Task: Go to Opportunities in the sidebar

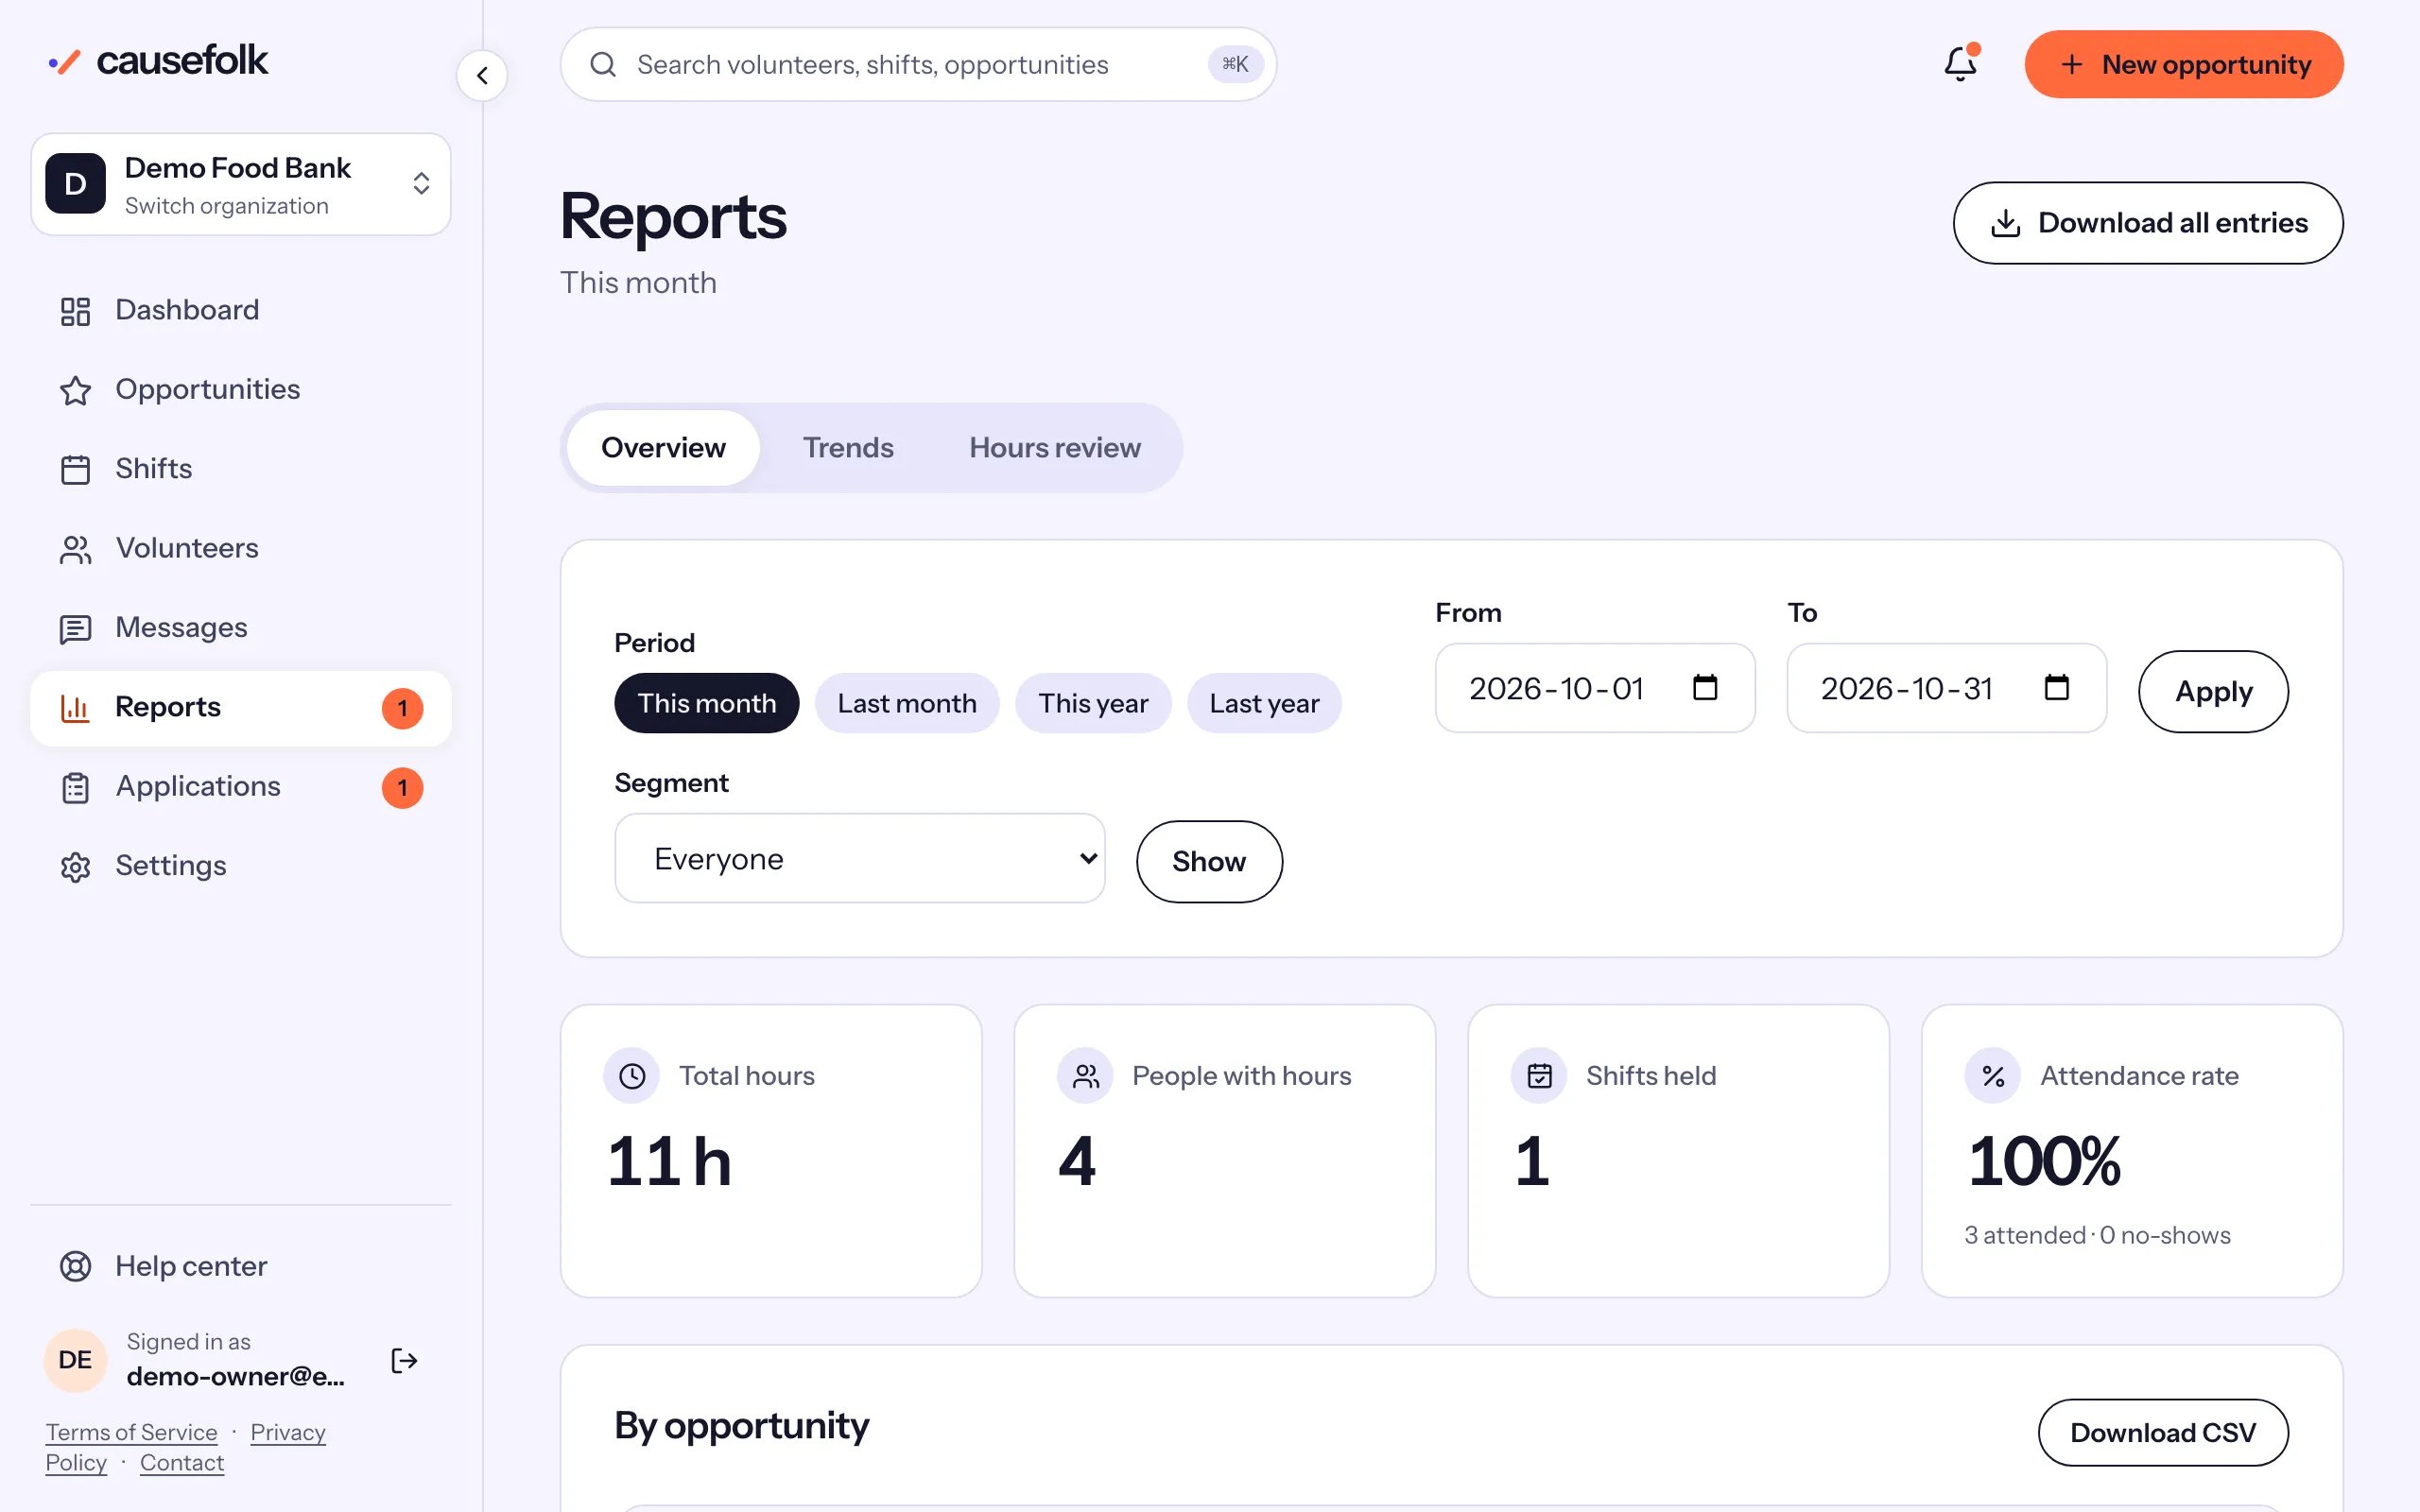Action: [241, 389]
